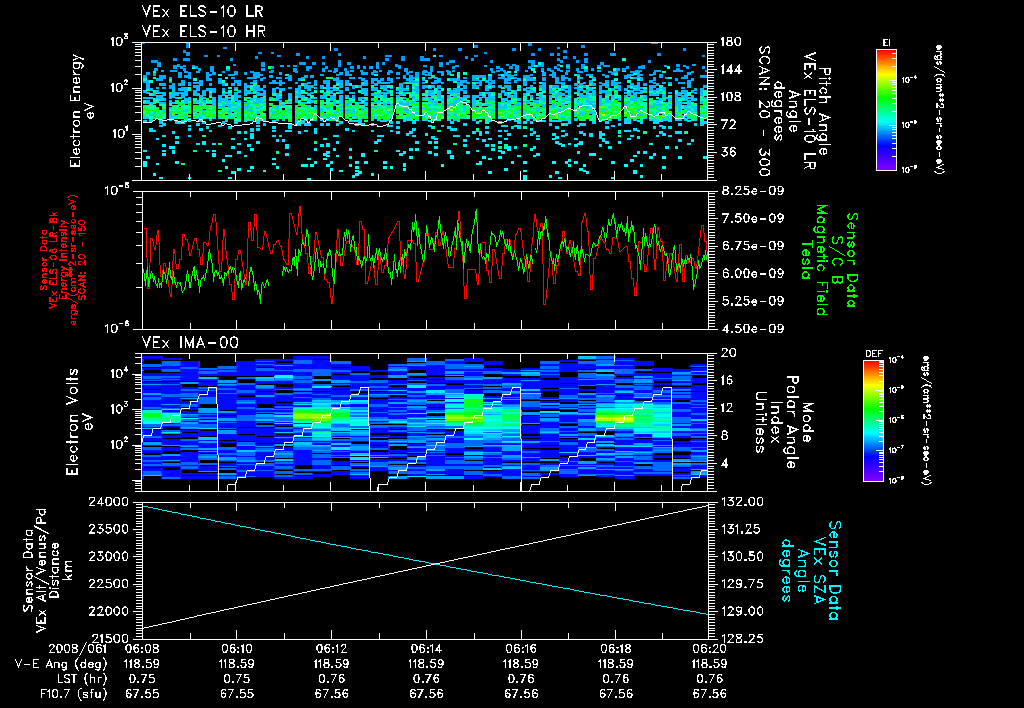The height and width of the screenshot is (708, 1024).
Task: Click the "VEx Alt/Venus/Pd Distance km" axis label
Action: click(49, 570)
